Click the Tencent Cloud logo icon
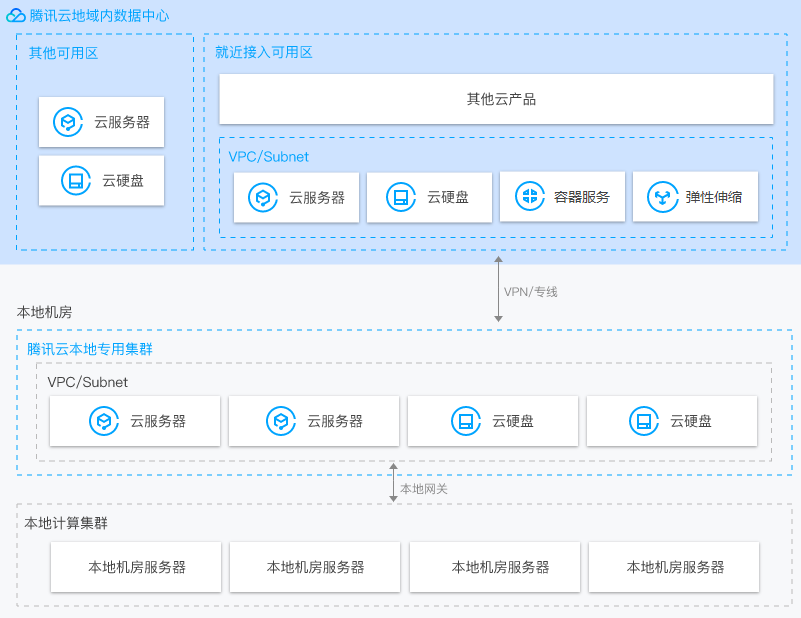 click(x=16, y=15)
